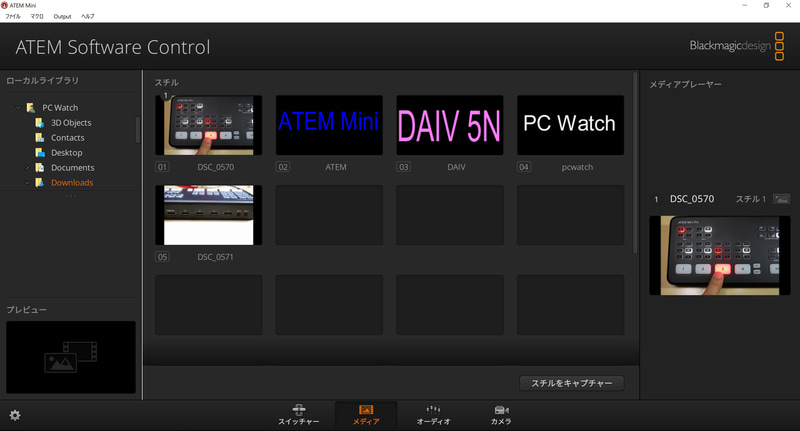Click the スイッチャー tab icon
The image size is (800, 431).
tap(298, 410)
